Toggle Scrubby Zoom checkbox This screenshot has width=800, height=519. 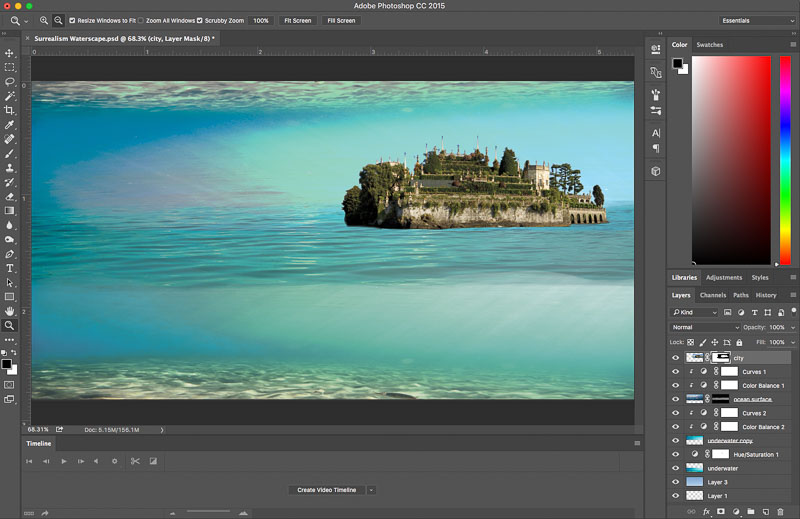point(199,20)
